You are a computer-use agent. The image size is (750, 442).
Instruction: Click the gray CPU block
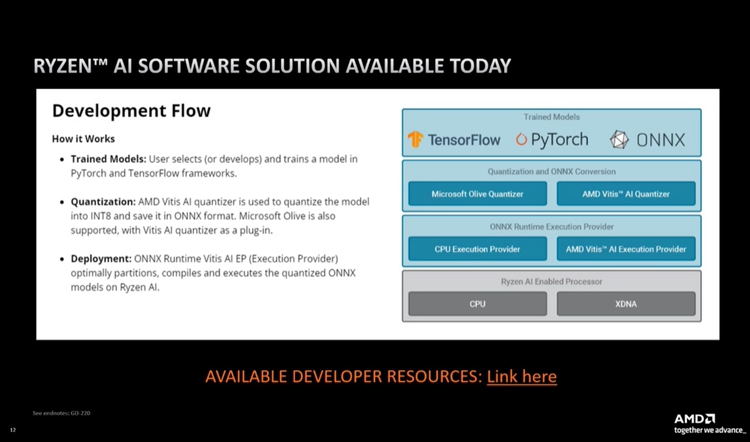pyautogui.click(x=477, y=304)
